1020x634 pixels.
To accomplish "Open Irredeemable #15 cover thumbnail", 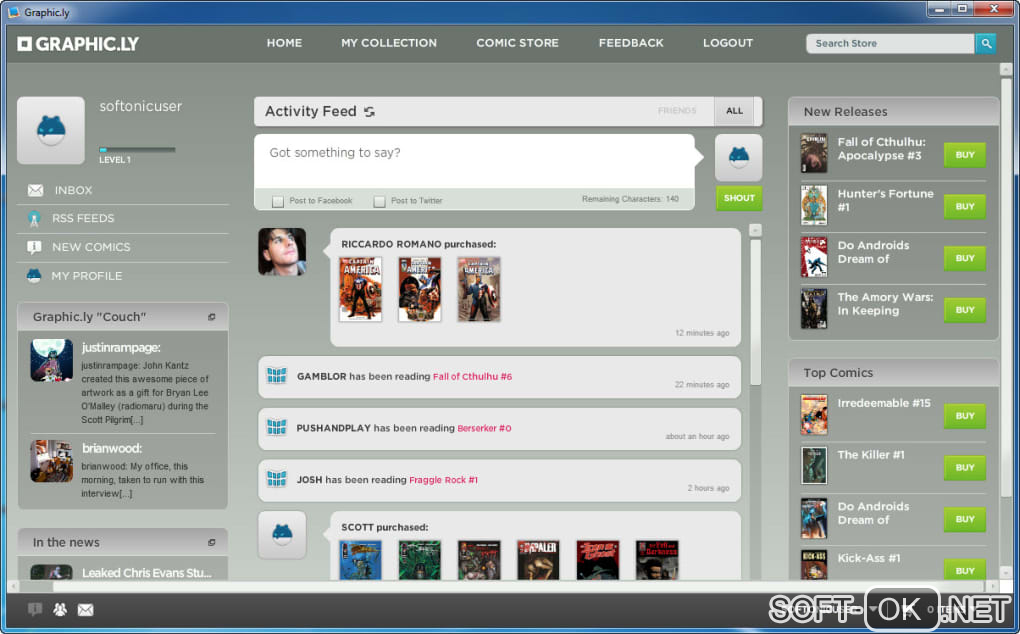I will (x=814, y=414).
